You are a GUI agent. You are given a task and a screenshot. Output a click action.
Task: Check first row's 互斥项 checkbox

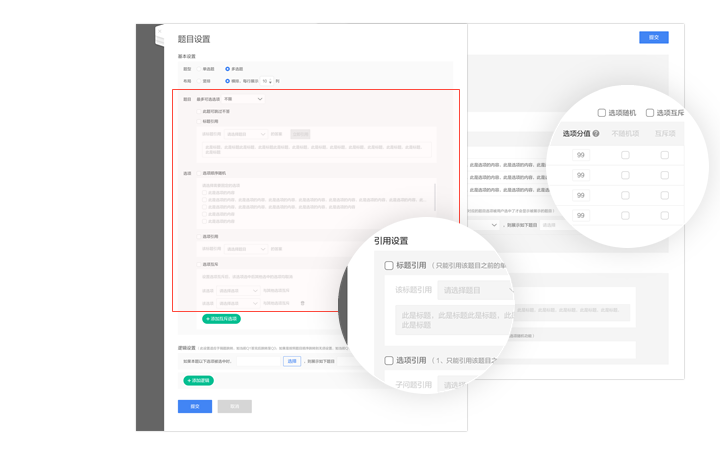point(664,155)
